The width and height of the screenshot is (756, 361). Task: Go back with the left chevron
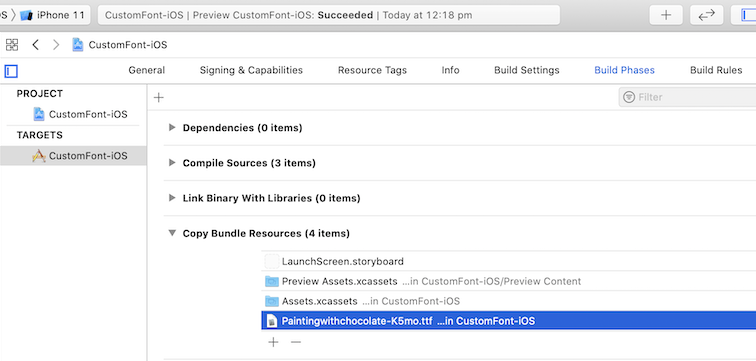pos(35,45)
